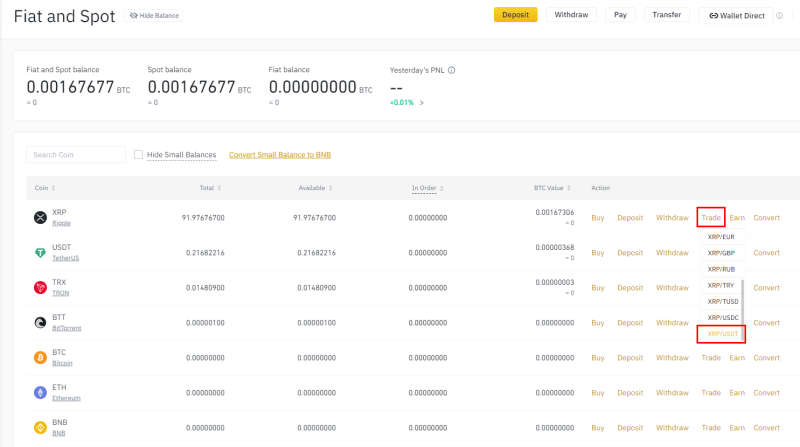
Task: Click Deposit in the USDT row
Action: tap(630, 253)
